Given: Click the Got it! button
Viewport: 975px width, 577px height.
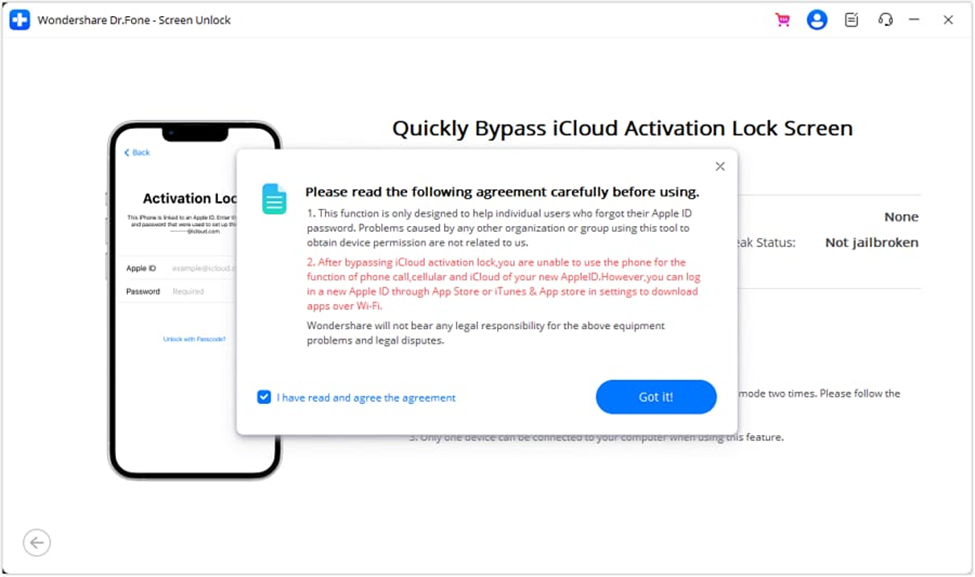Looking at the screenshot, I should 656,397.
